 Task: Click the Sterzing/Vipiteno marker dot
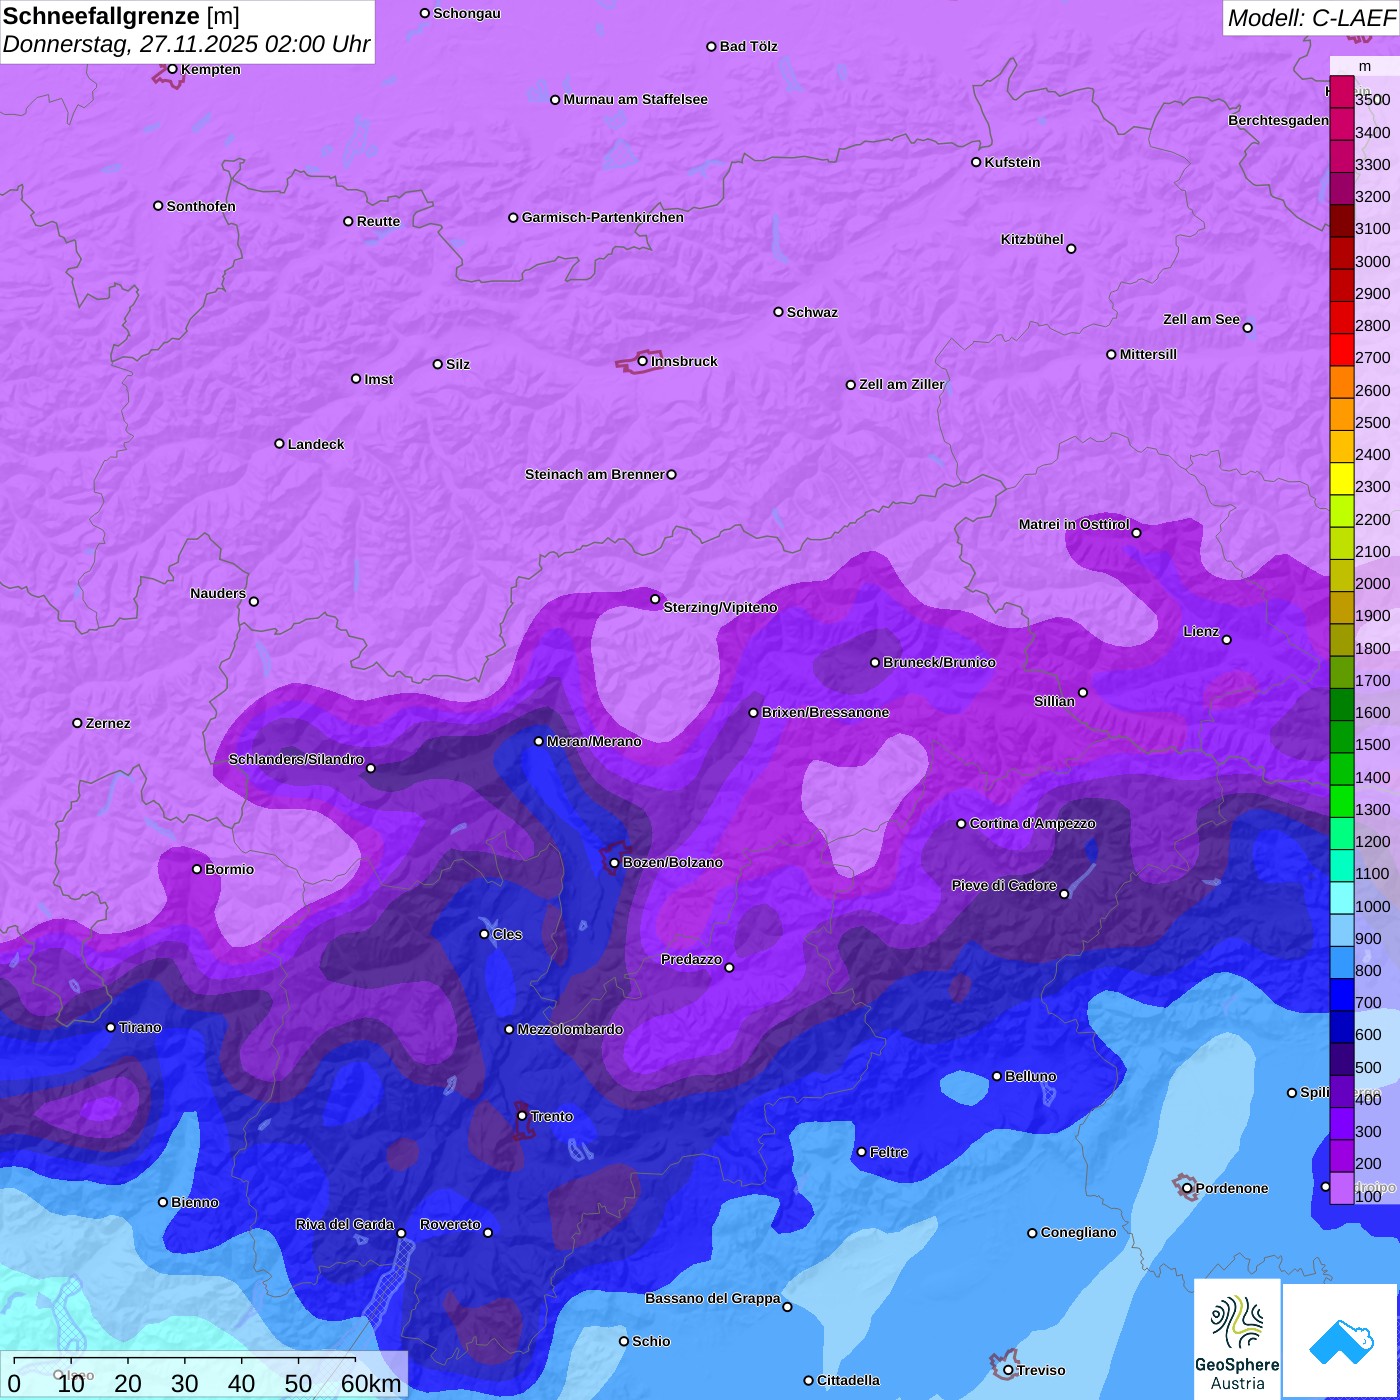[655, 599]
